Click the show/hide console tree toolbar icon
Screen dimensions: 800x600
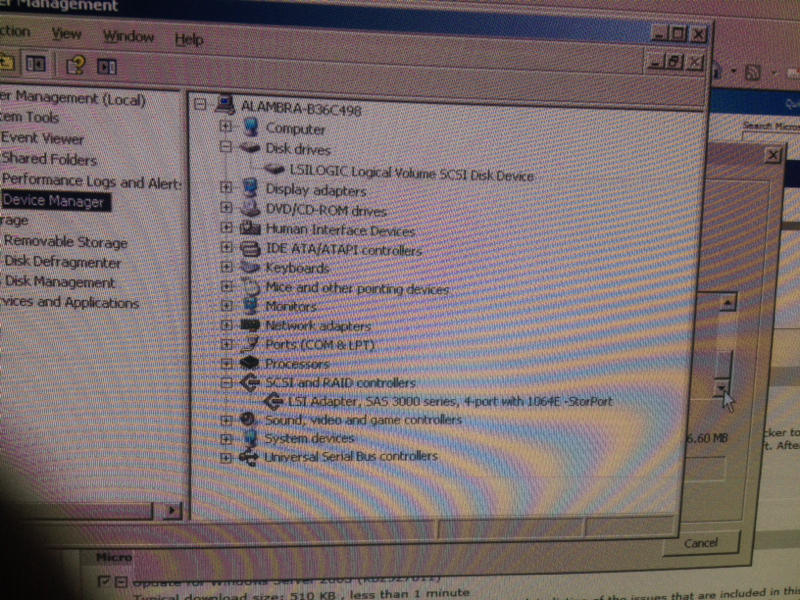click(x=36, y=64)
